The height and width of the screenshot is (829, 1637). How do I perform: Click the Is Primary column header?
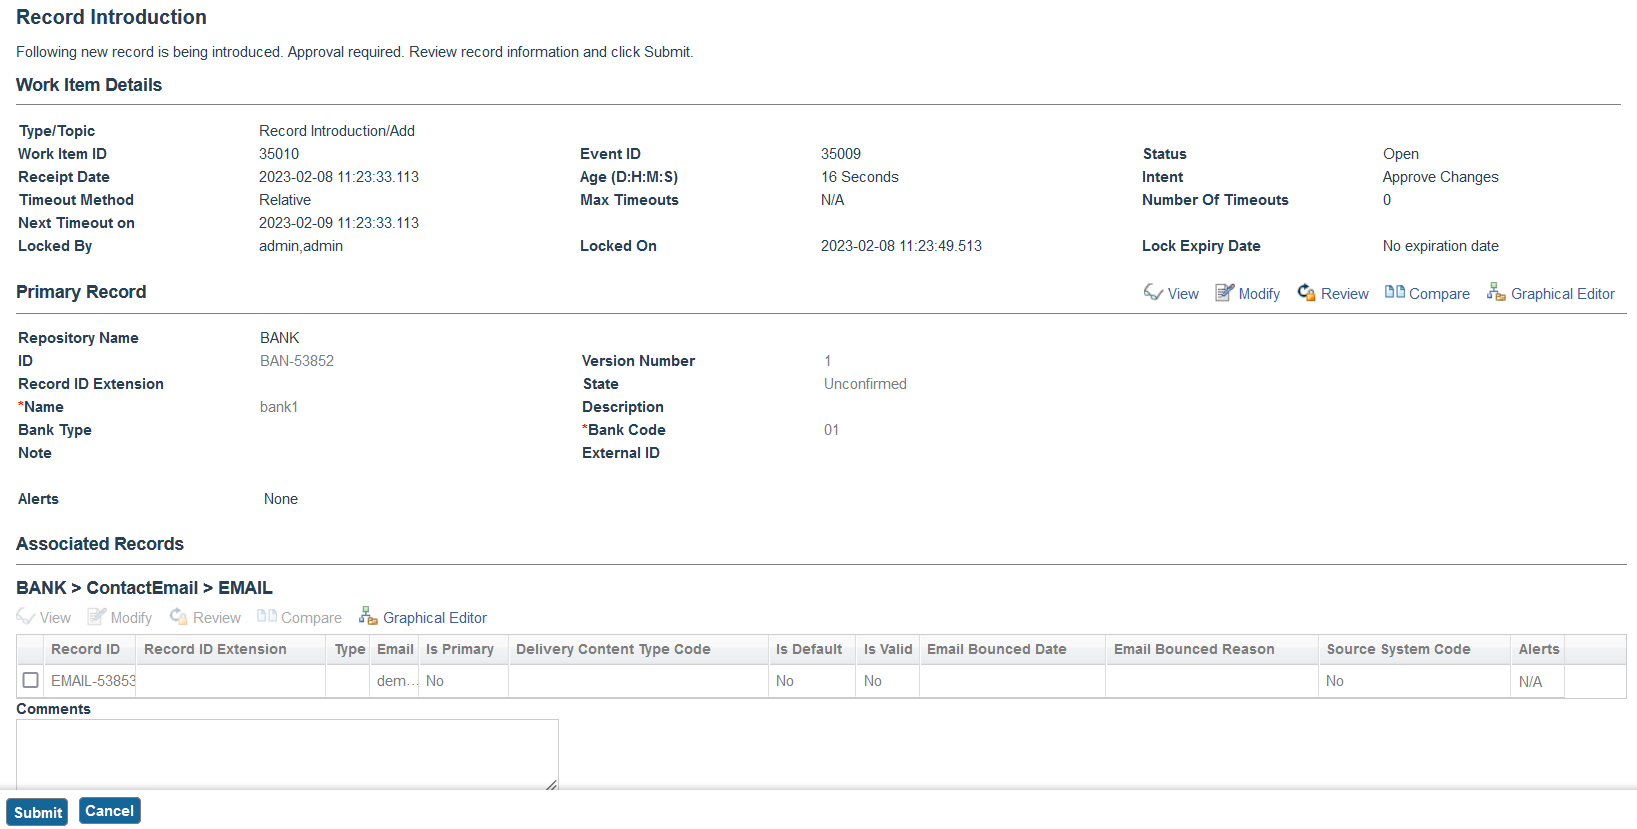point(460,649)
